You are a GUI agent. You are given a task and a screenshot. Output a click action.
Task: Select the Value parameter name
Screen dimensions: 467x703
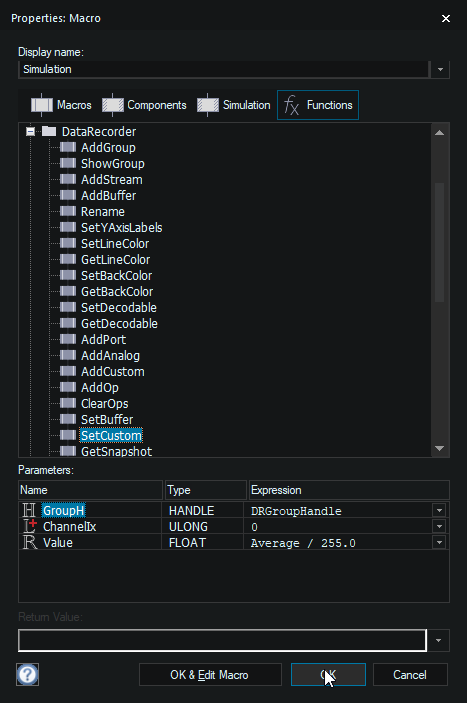click(x=58, y=542)
